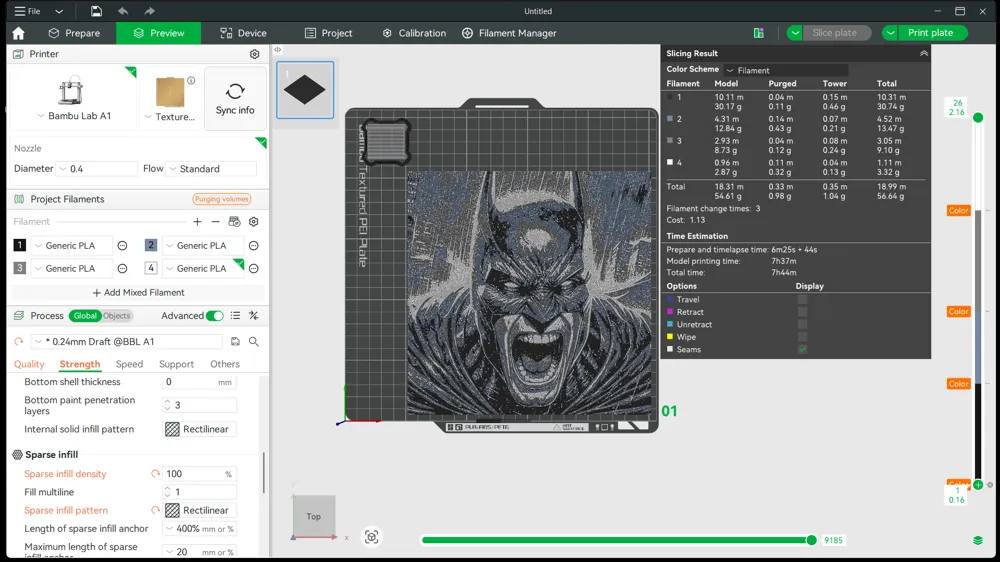Image resolution: width=1000 pixels, height=562 pixels.
Task: Select the Bambu Lab A1 printer
Action: 73,98
